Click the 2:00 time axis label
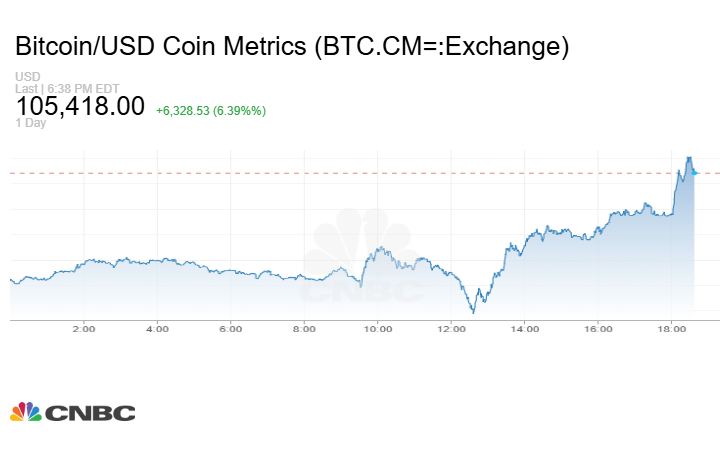 [x=83, y=328]
